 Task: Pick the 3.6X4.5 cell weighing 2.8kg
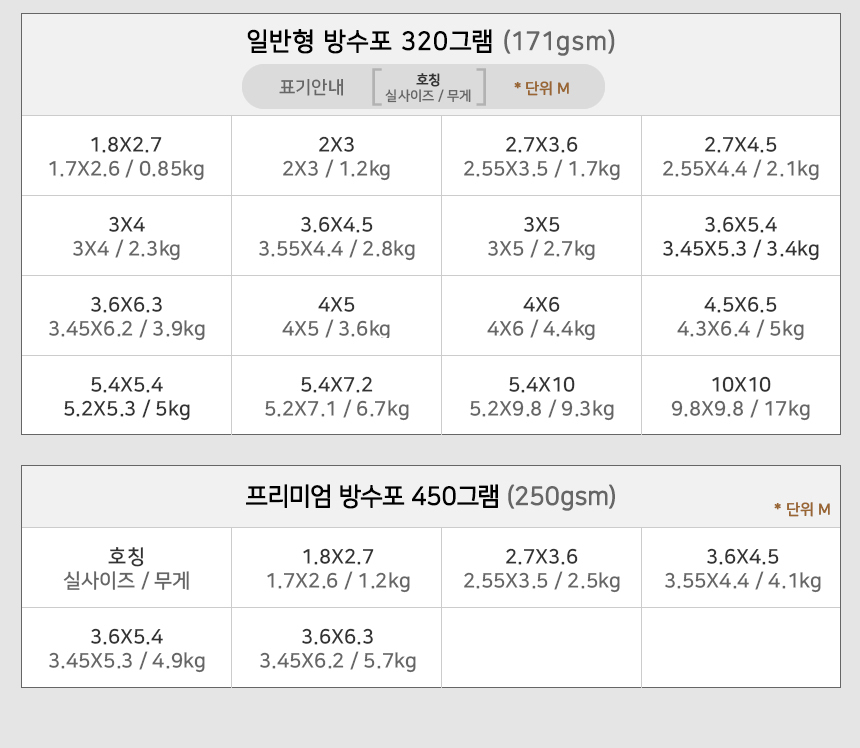[x=336, y=236]
